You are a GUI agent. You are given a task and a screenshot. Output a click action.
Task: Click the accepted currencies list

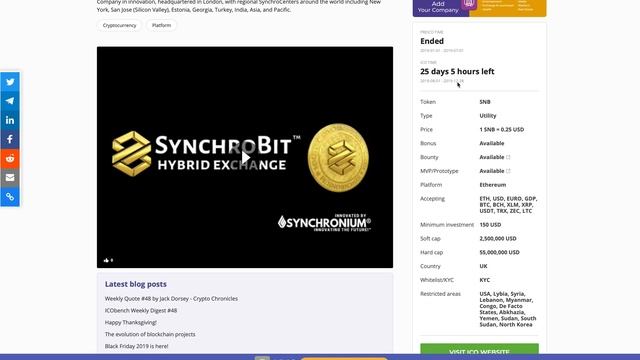(x=508, y=205)
